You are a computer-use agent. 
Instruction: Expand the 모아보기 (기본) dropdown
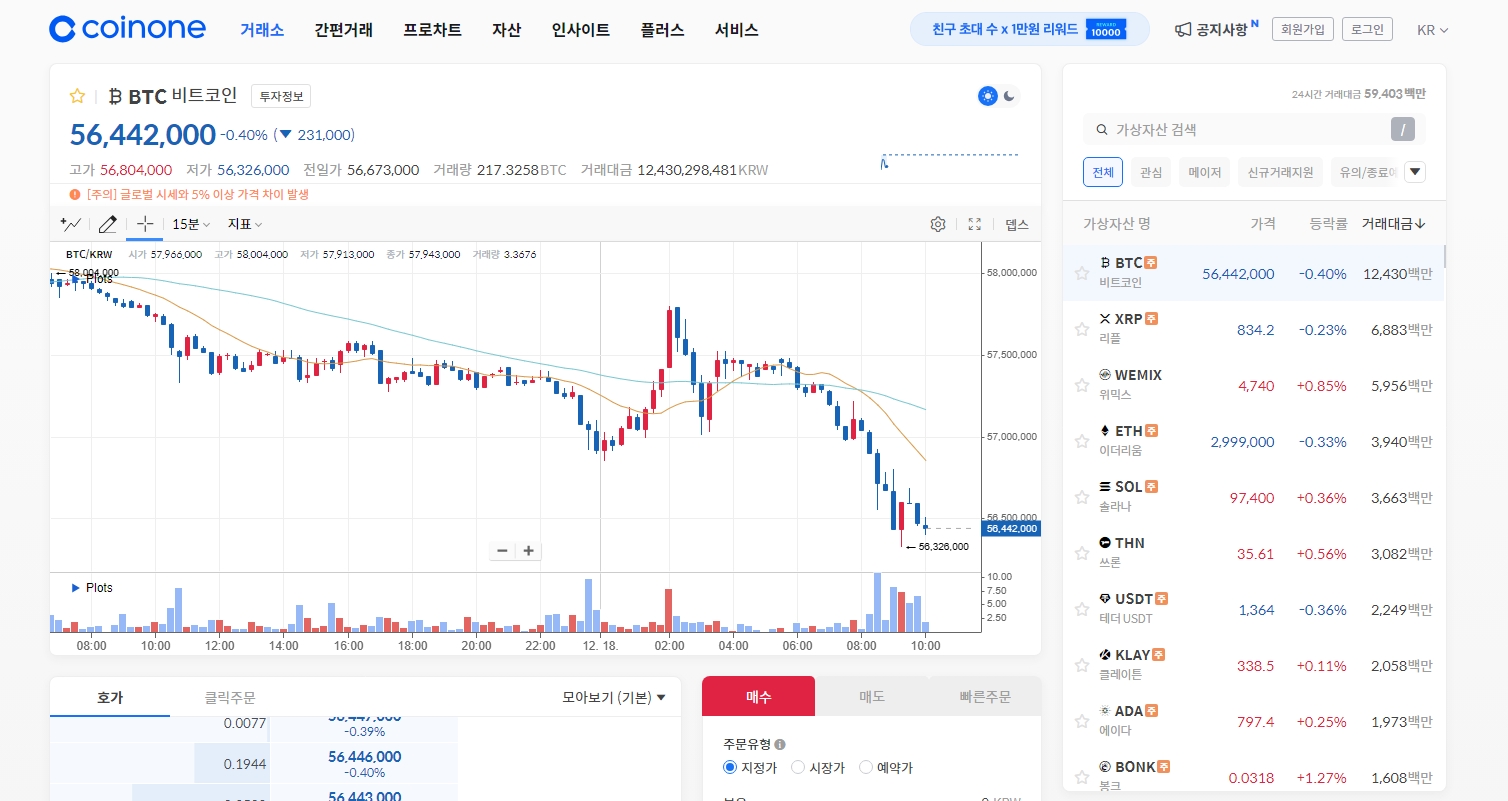pos(614,697)
